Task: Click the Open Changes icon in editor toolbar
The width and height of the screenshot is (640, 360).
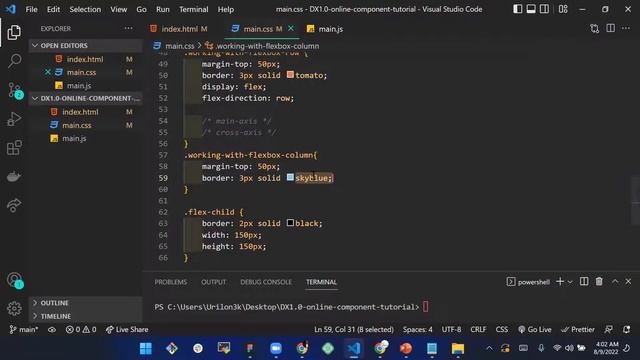Action: [x=595, y=29]
